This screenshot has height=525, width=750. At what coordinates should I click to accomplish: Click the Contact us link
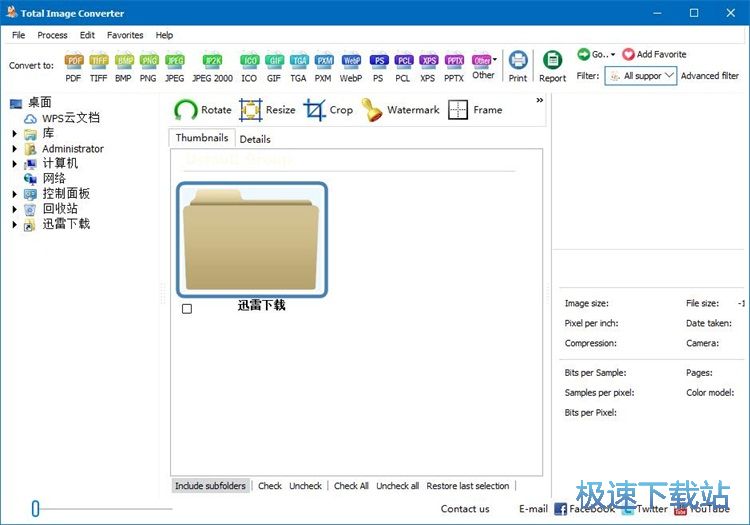pyautogui.click(x=465, y=509)
